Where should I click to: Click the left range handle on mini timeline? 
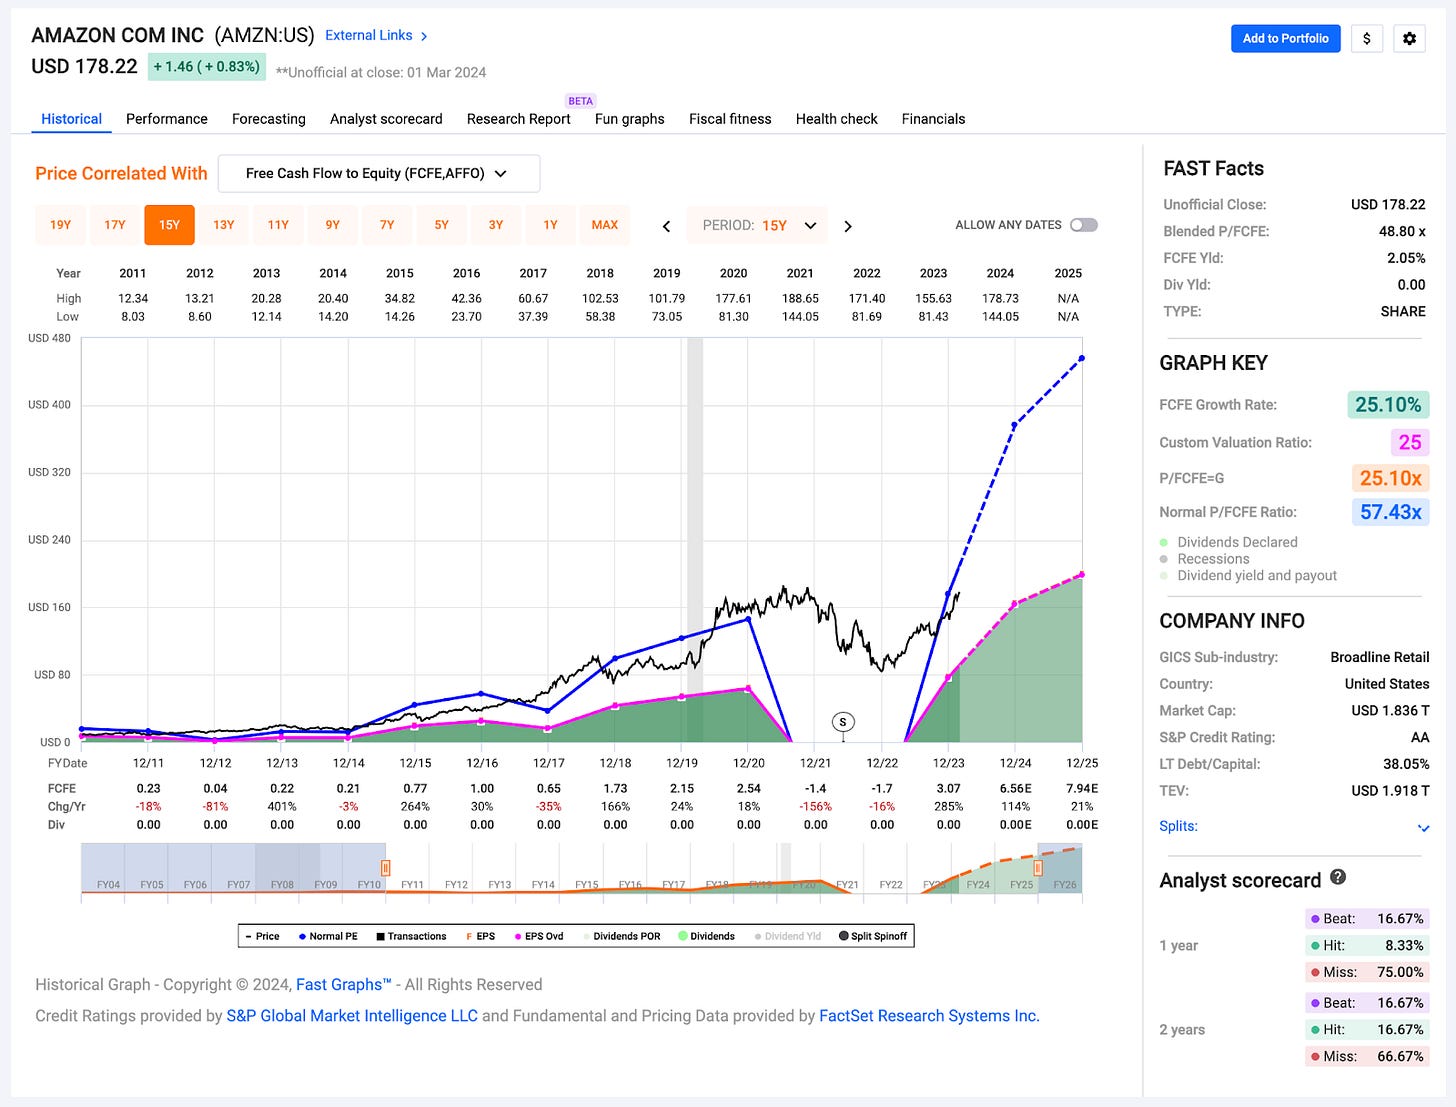pyautogui.click(x=385, y=868)
